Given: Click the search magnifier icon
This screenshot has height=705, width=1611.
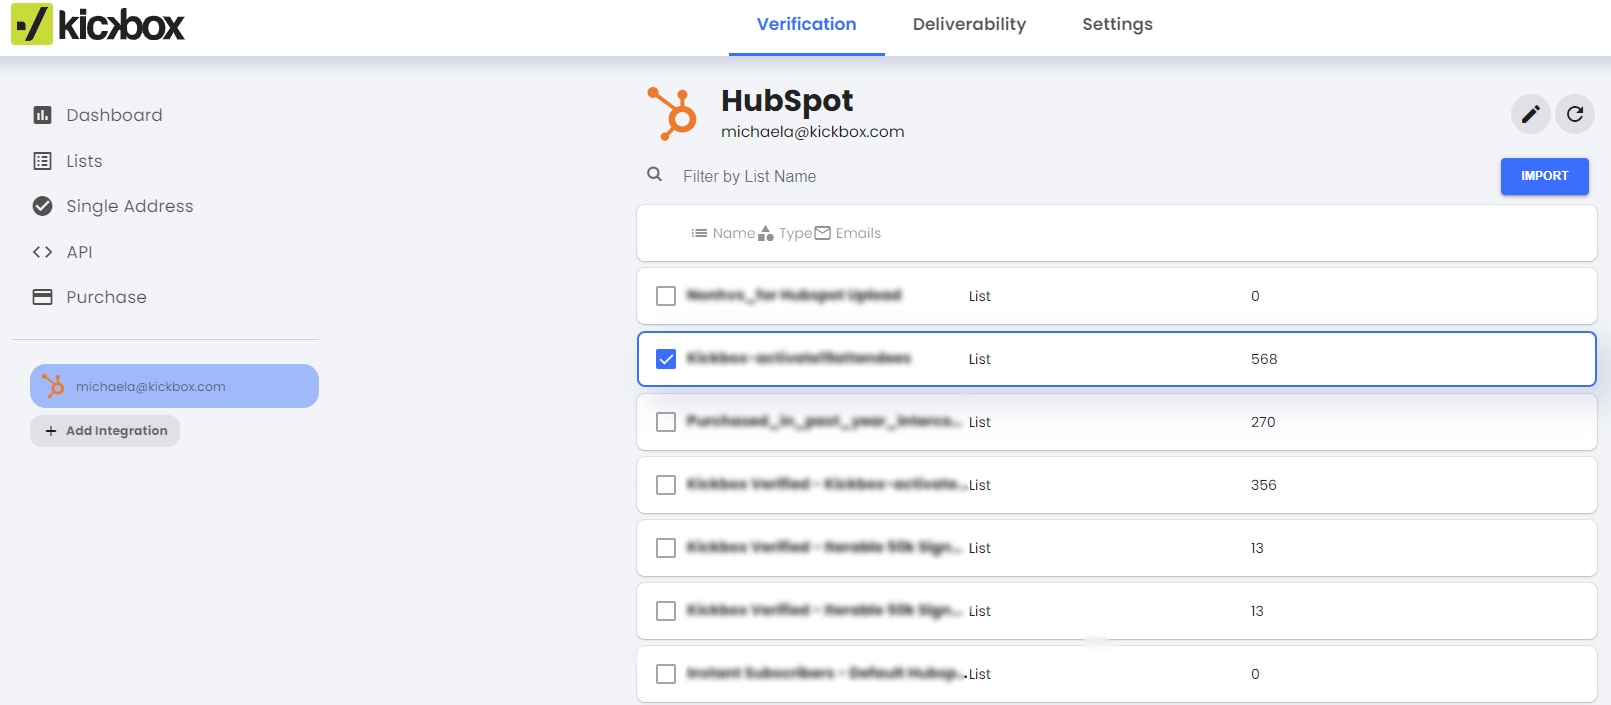Looking at the screenshot, I should coord(654,174).
